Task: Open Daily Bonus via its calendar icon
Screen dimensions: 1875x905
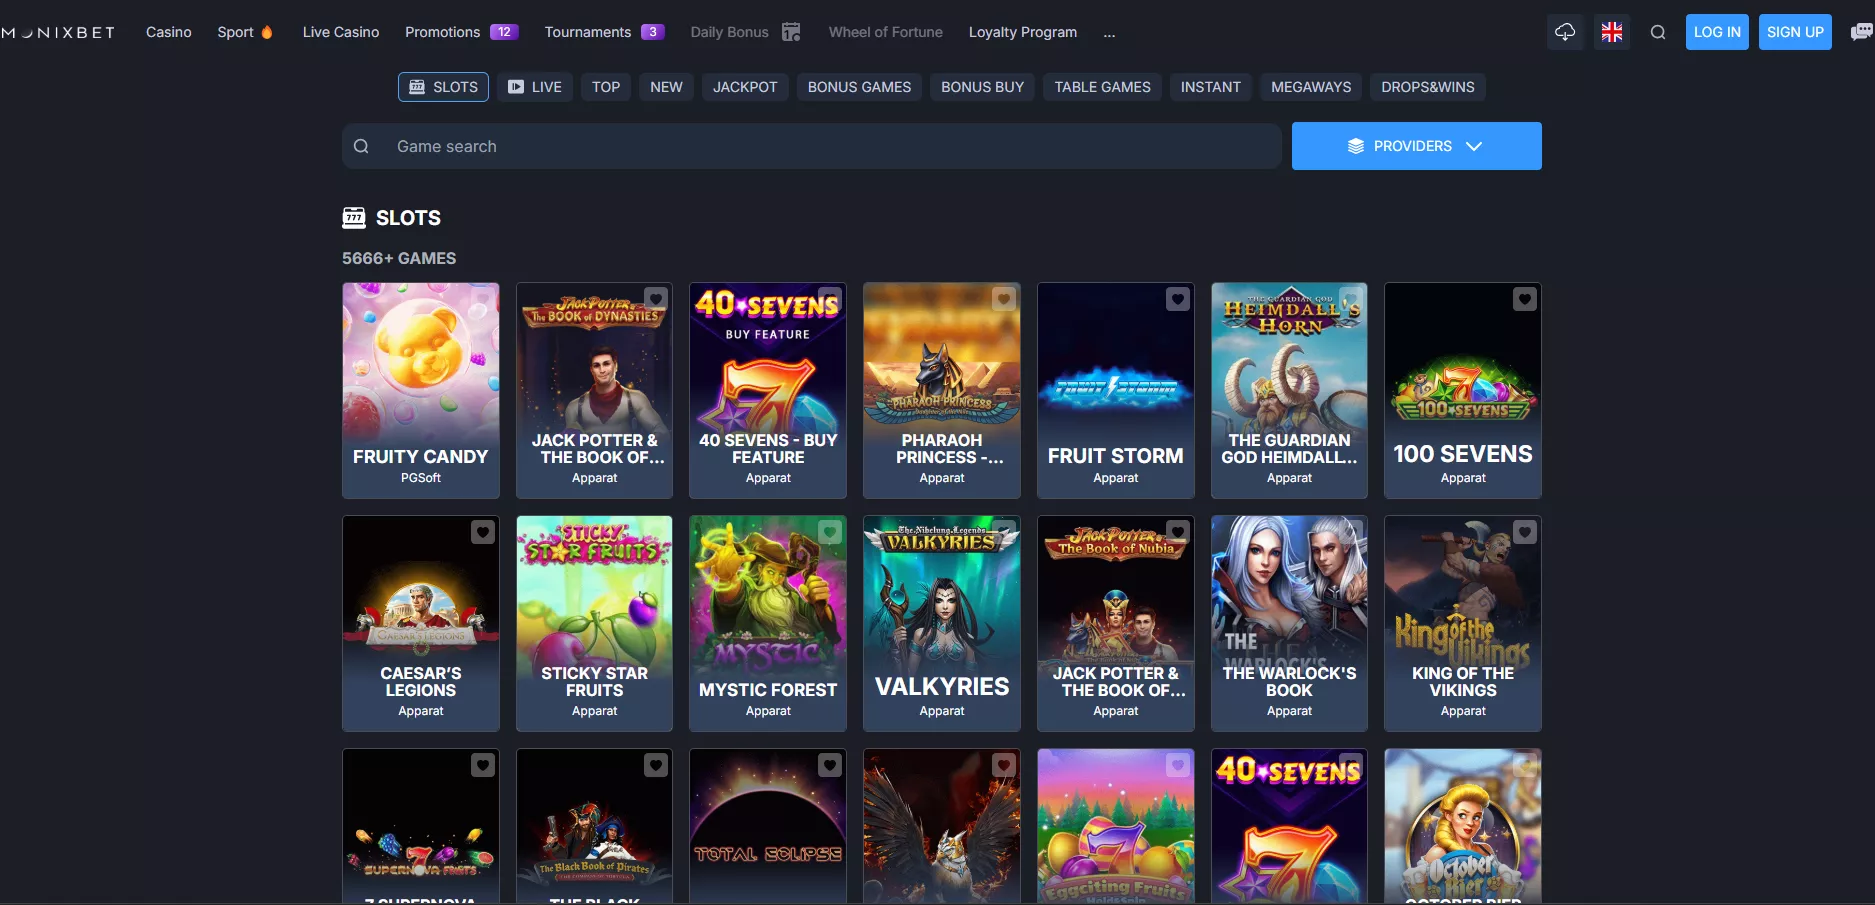Action: (x=791, y=31)
